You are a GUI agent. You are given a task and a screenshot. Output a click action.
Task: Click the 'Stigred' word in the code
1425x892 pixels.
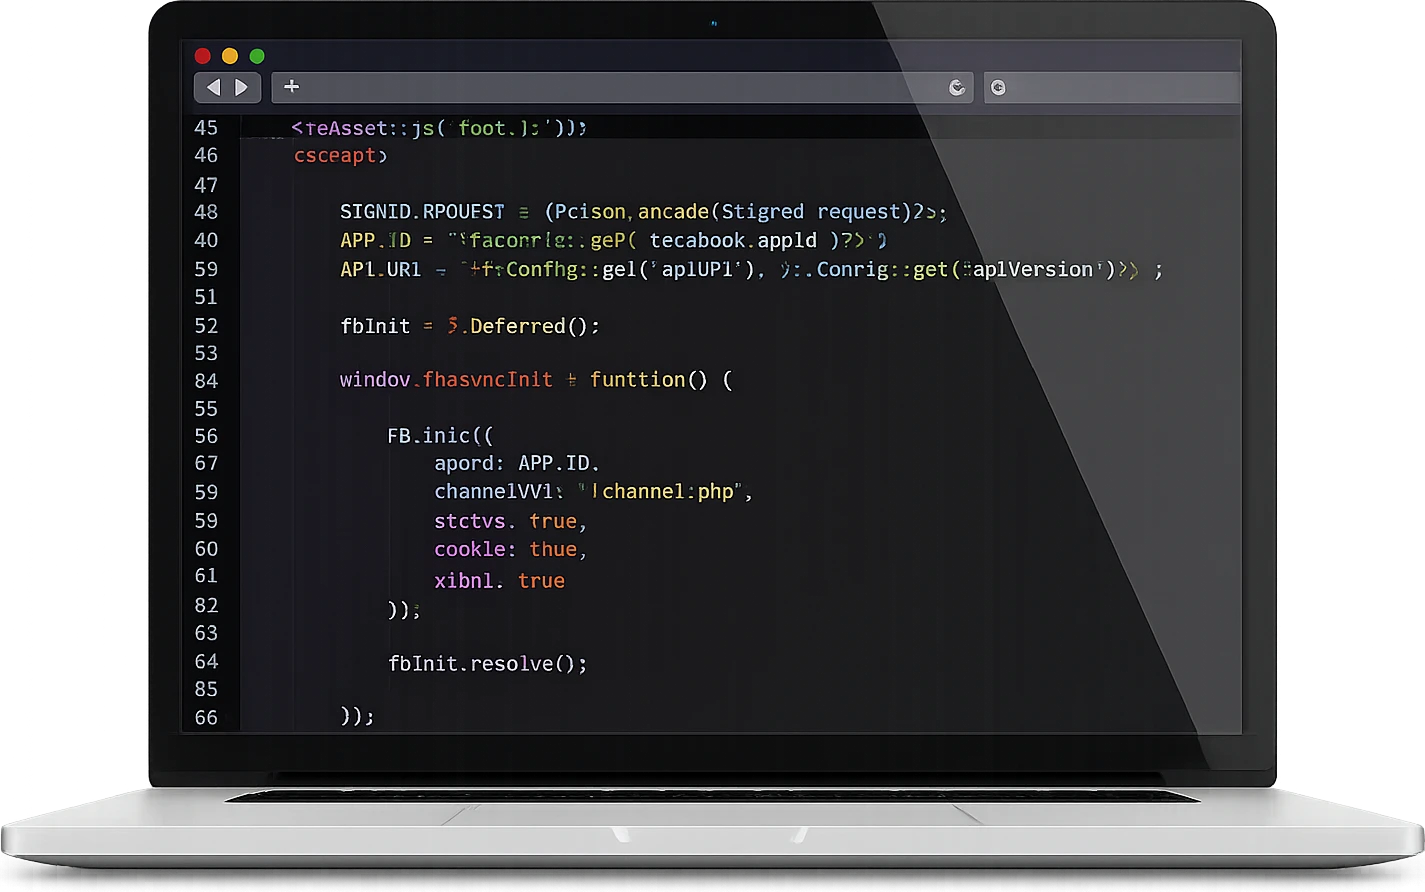click(762, 212)
